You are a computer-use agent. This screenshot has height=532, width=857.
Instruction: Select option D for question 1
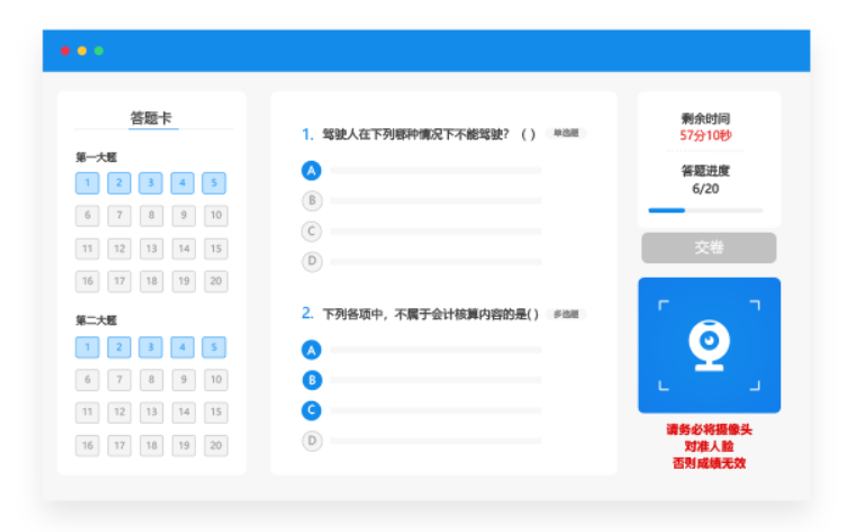(312, 262)
